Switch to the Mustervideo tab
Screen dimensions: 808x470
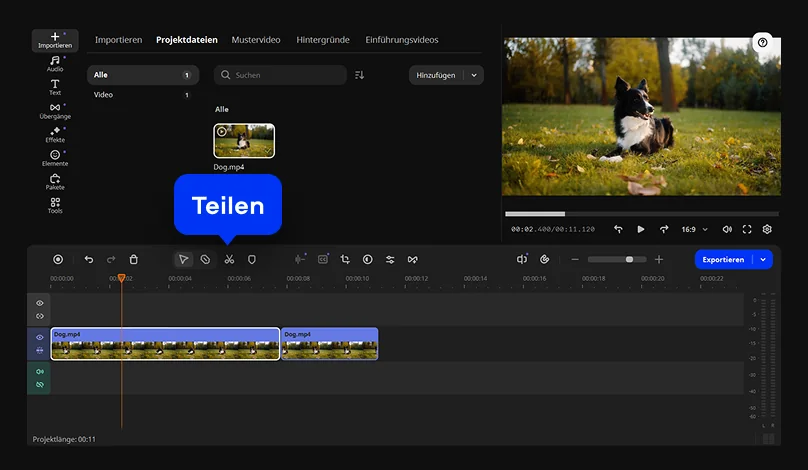(x=256, y=40)
